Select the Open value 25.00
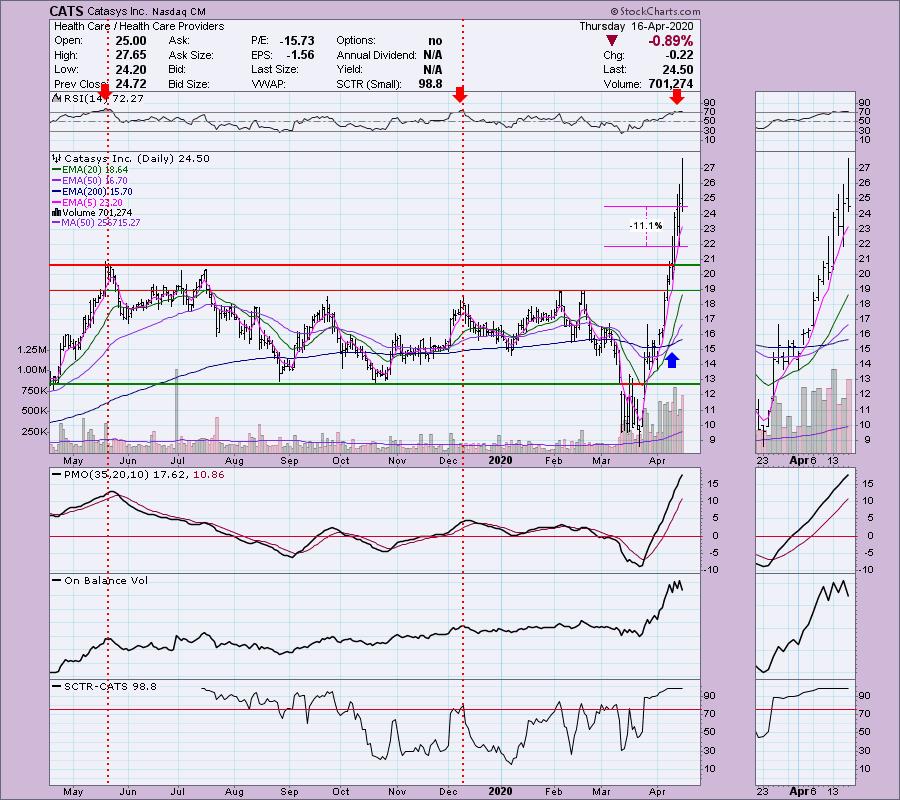Image resolution: width=900 pixels, height=800 pixels. [x=131, y=41]
